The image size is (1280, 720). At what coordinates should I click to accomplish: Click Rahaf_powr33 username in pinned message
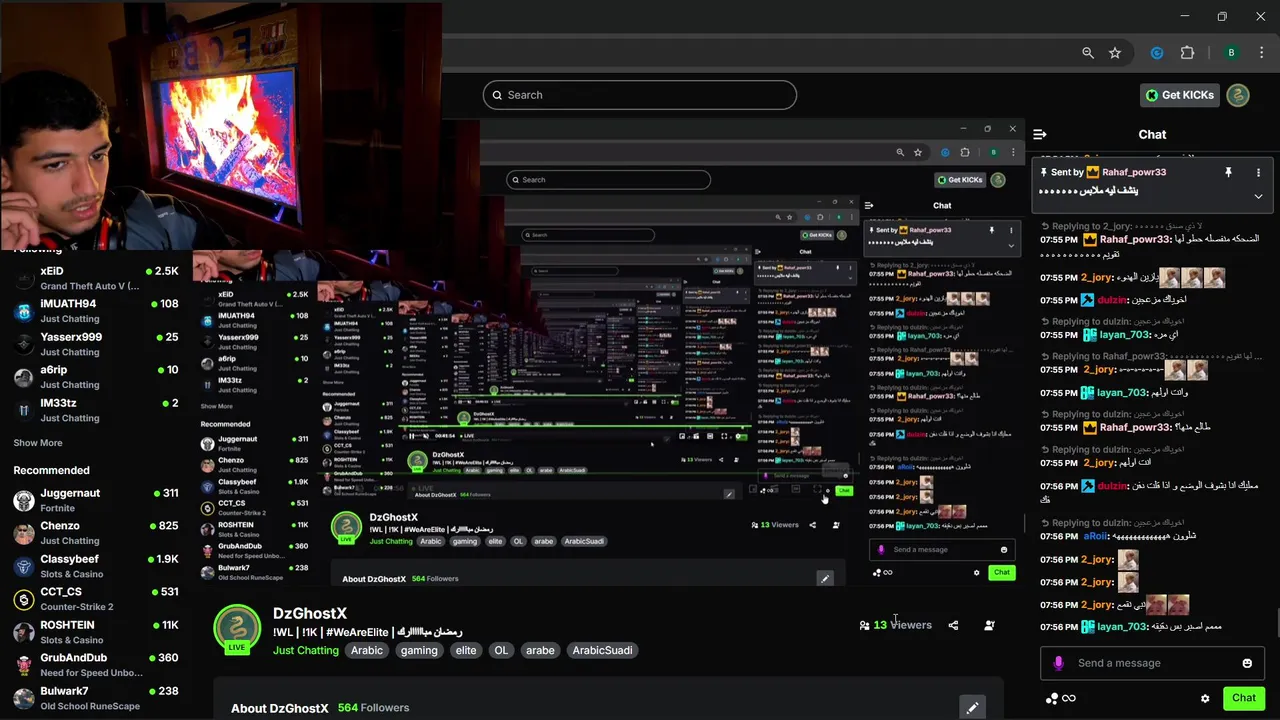tap(1134, 172)
